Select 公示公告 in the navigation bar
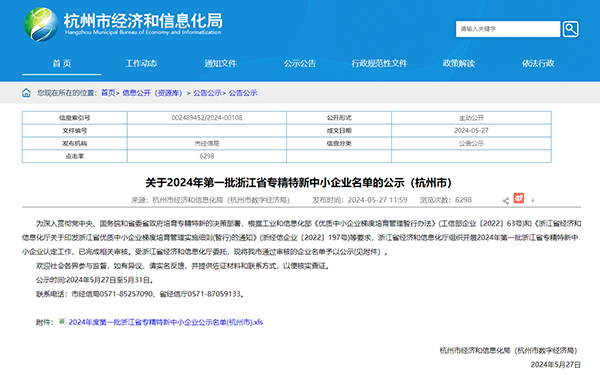Viewport: 600px width, 375px height. (300, 63)
